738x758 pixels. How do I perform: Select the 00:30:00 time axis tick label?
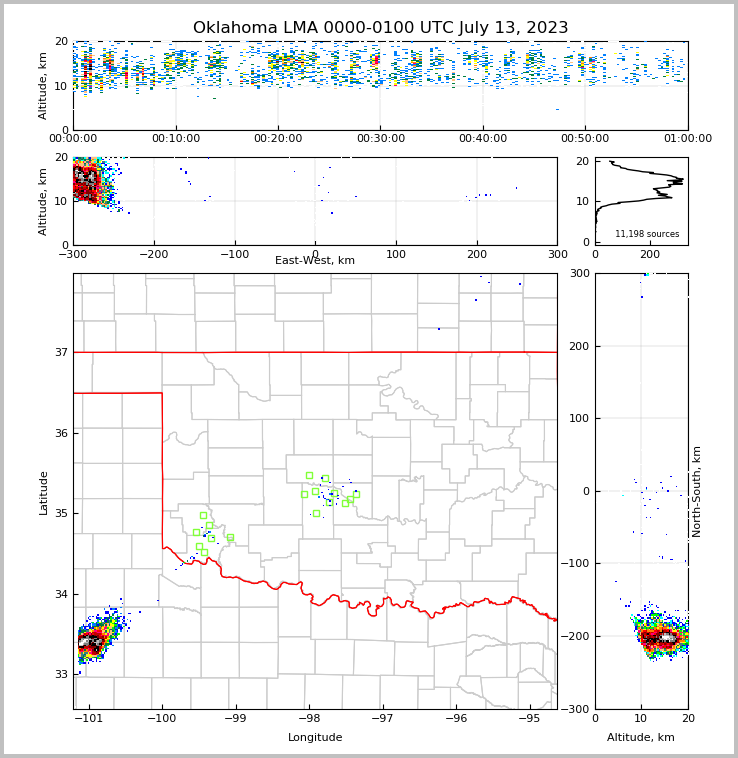coord(380,139)
